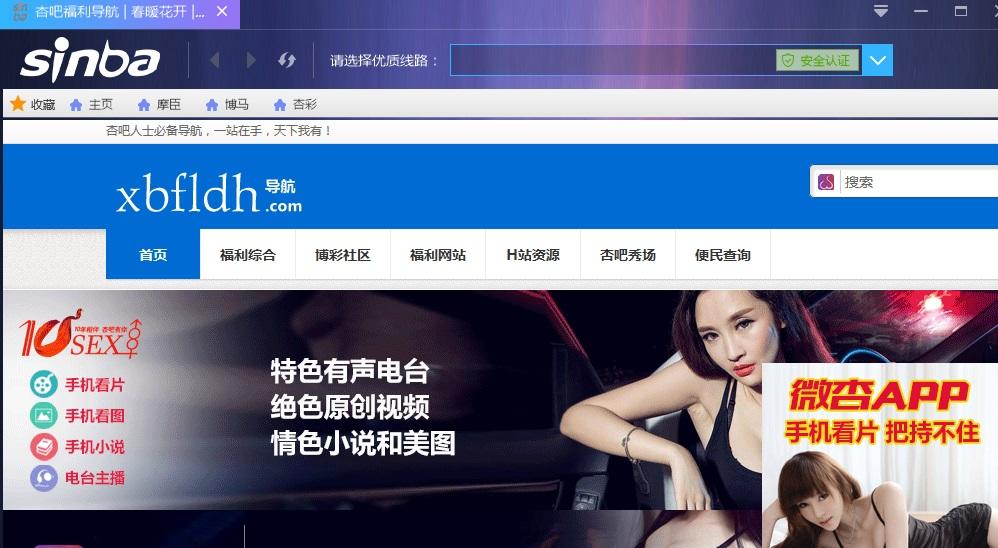Click the xbfldh.com site logo

[209, 193]
